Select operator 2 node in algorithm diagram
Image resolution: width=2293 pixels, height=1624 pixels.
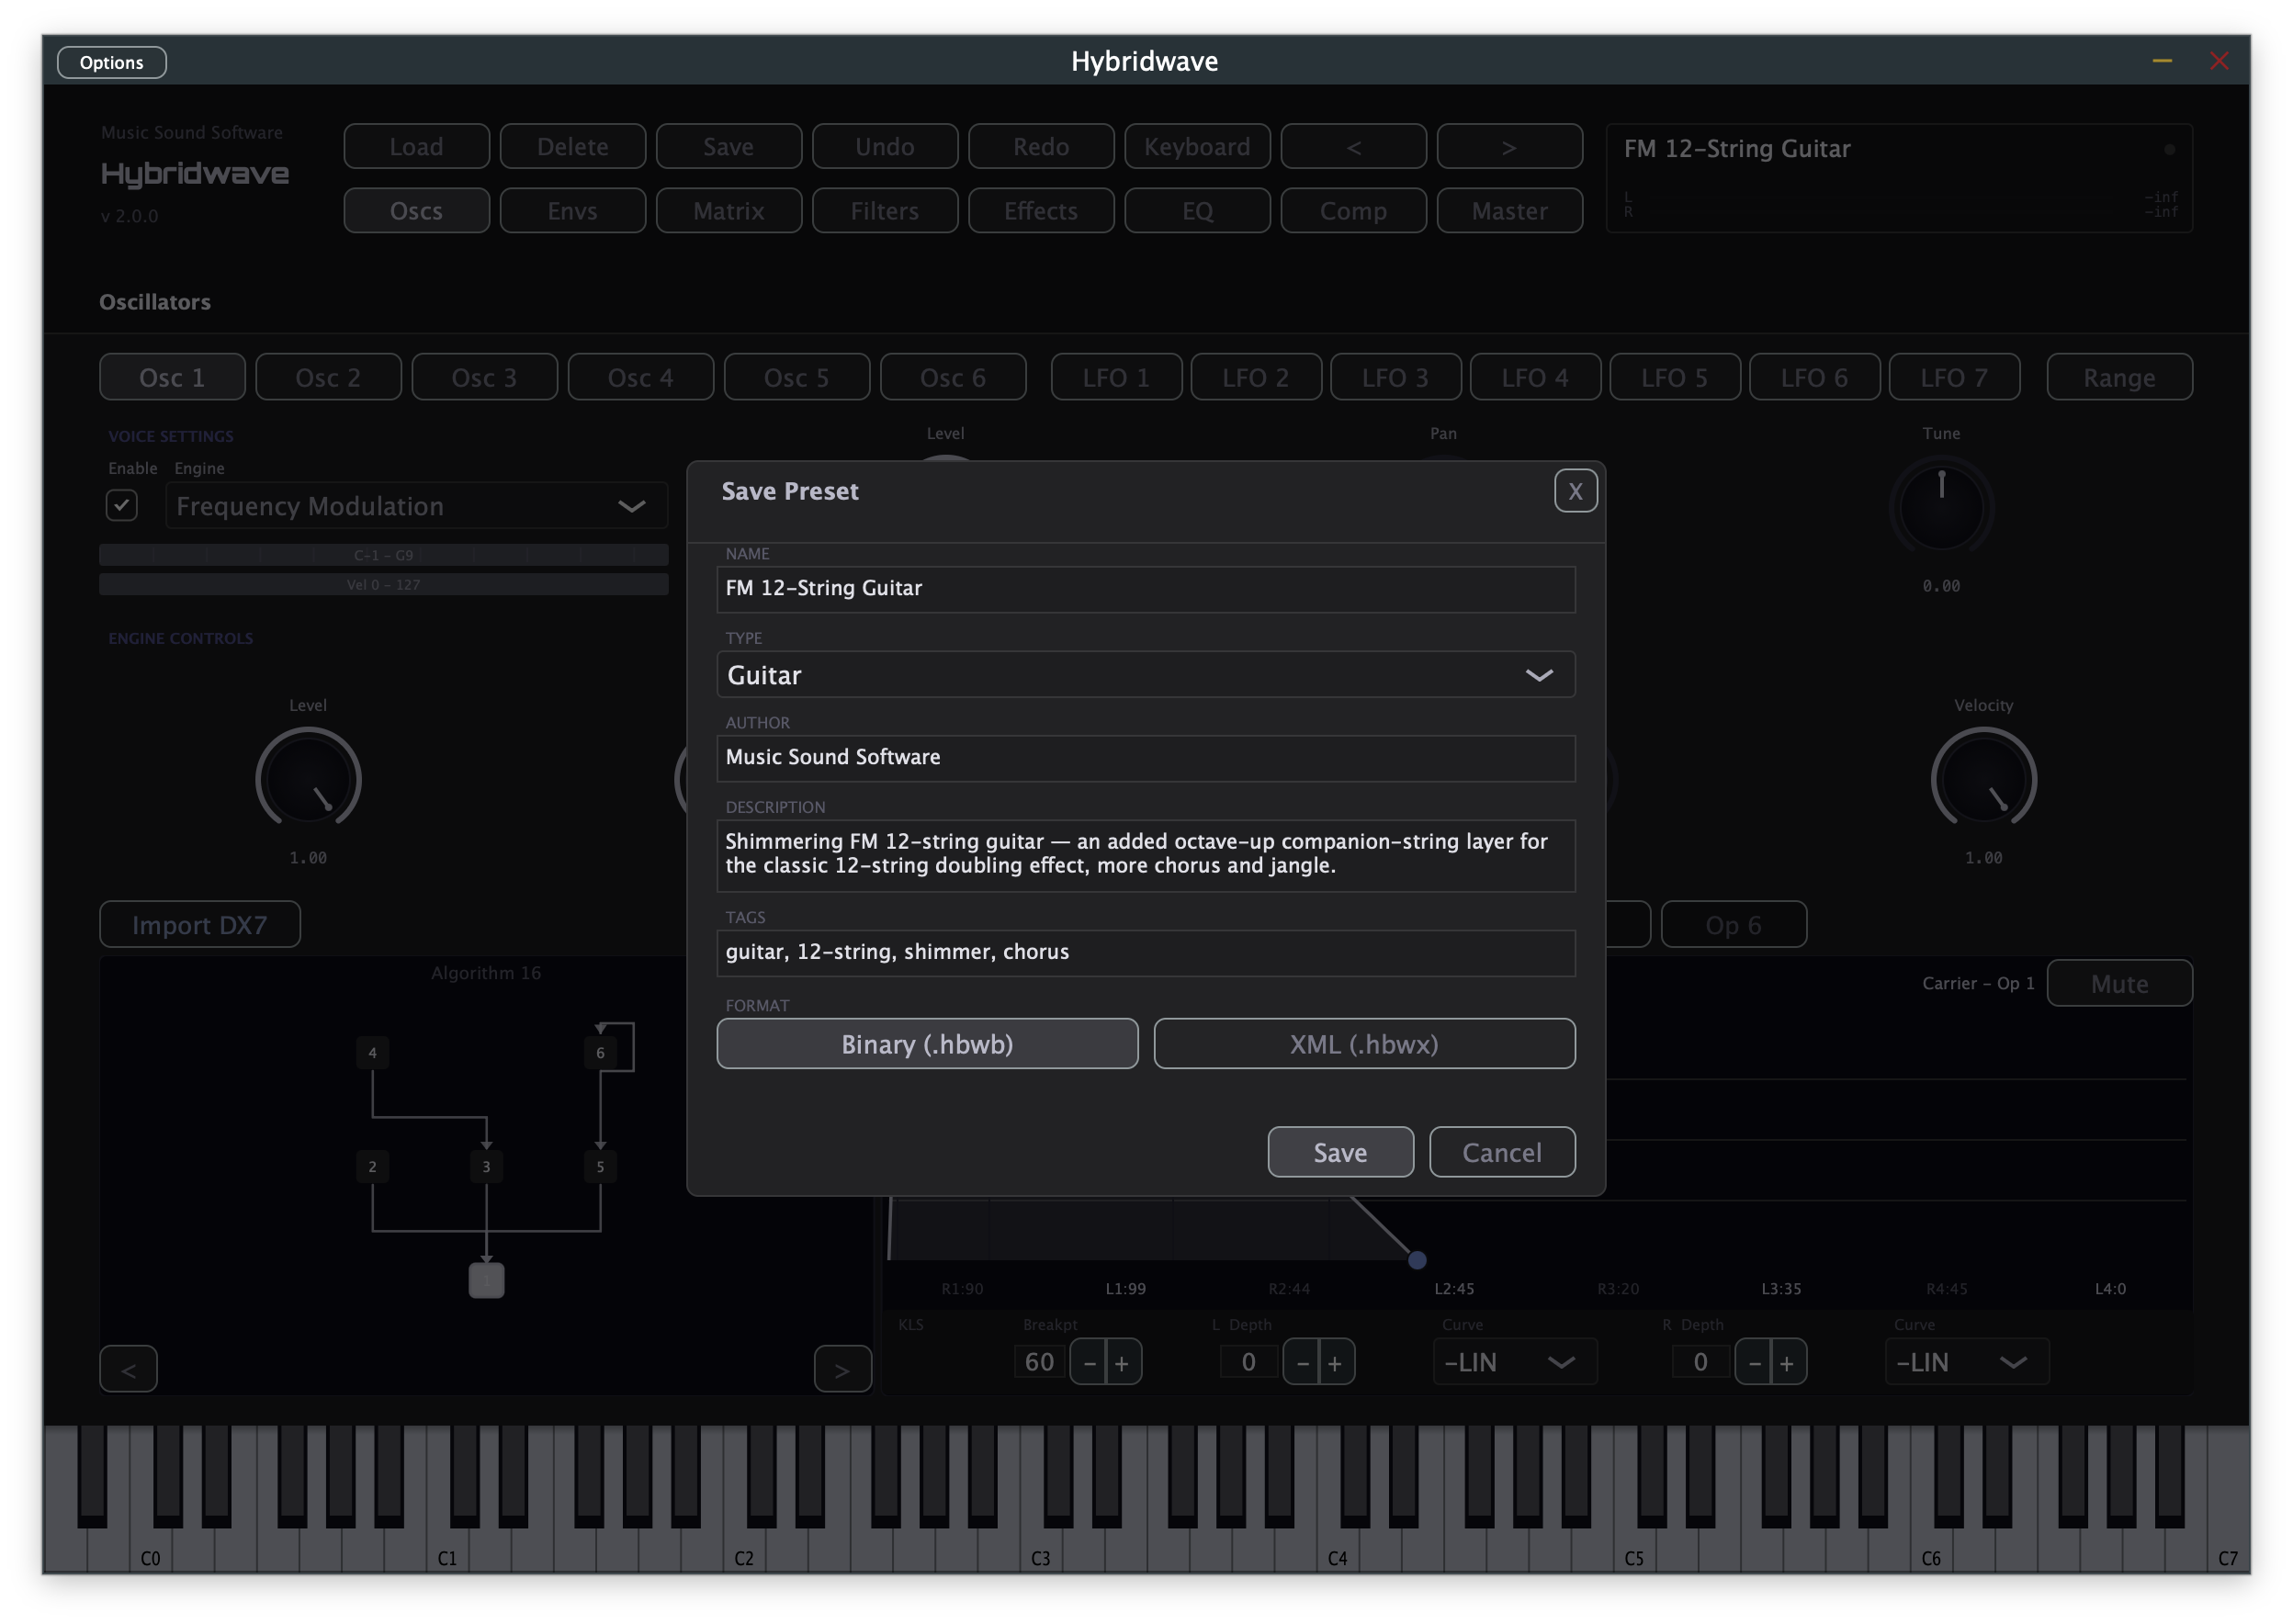click(372, 1166)
